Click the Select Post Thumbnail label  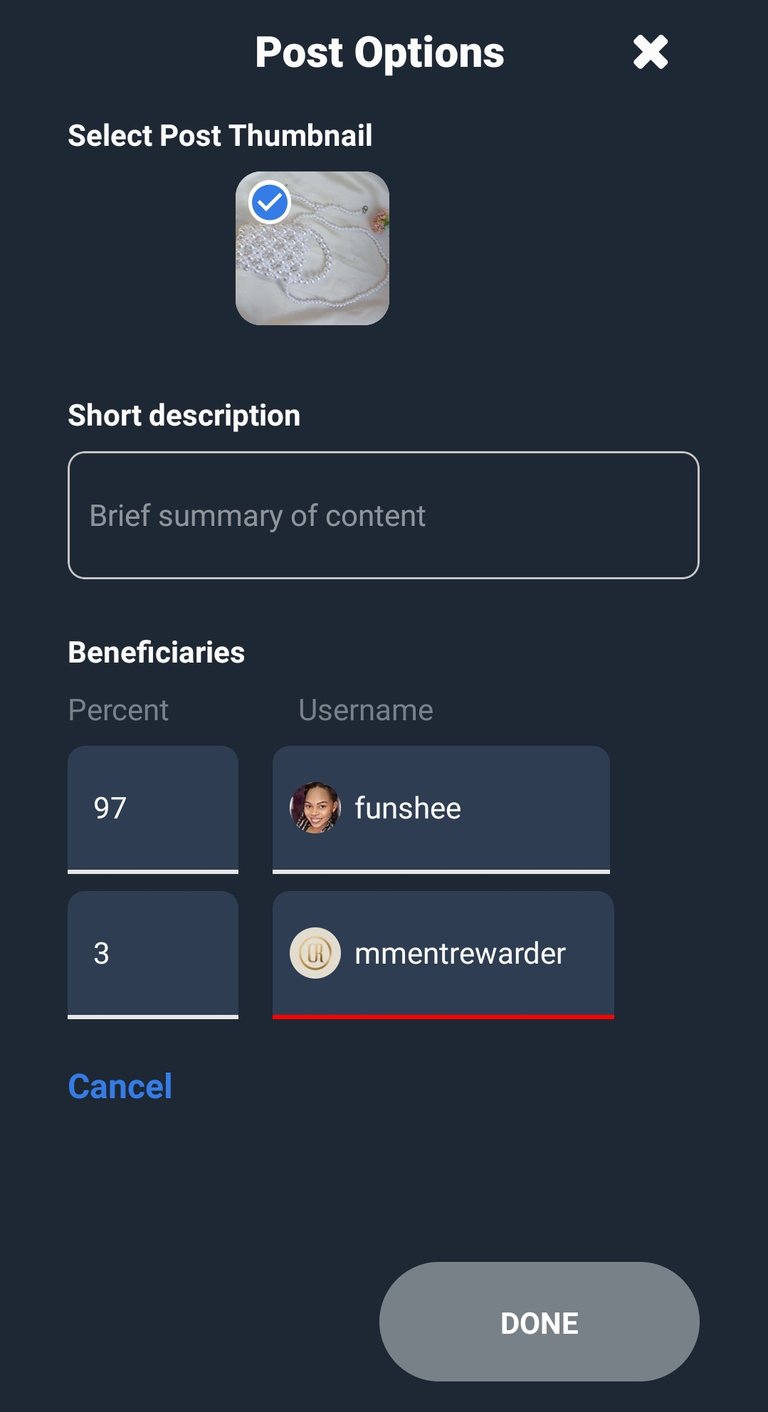coord(220,136)
